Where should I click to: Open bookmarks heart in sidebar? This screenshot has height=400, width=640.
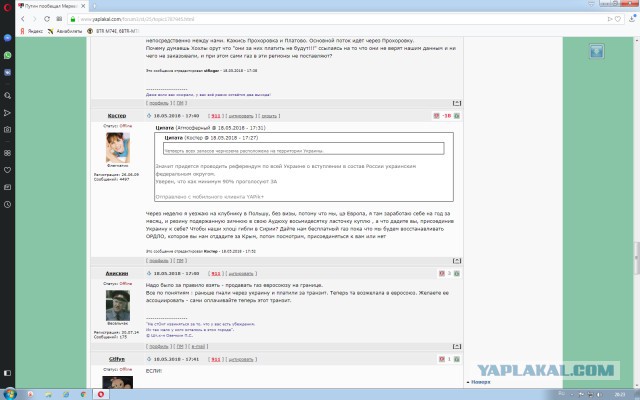point(7,170)
